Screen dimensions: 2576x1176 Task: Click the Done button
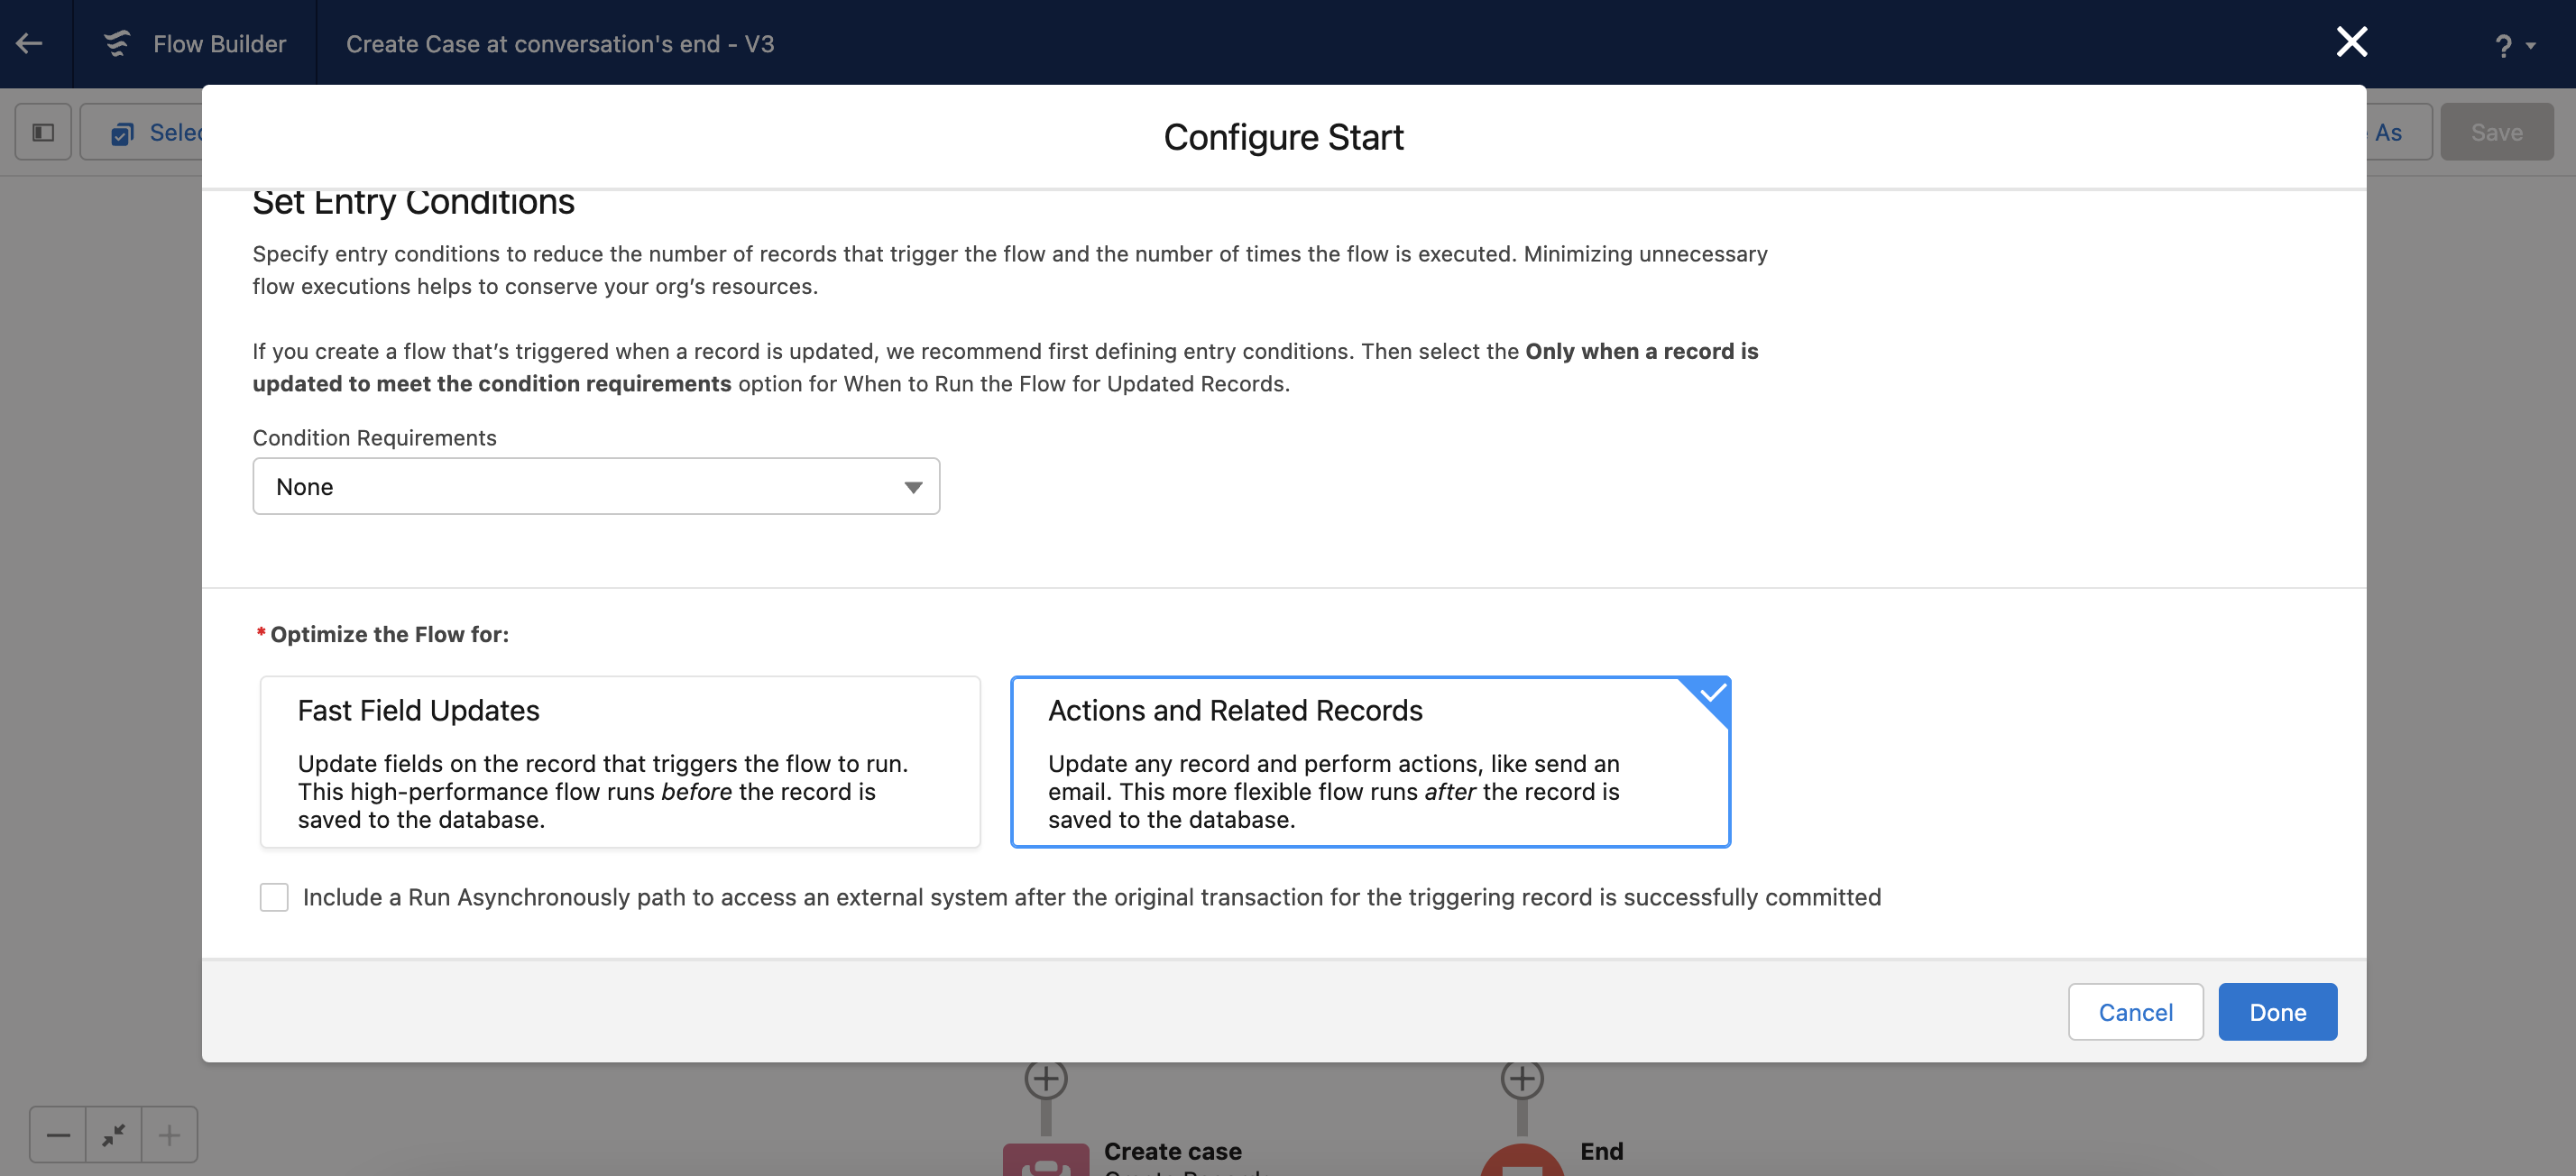2277,1012
